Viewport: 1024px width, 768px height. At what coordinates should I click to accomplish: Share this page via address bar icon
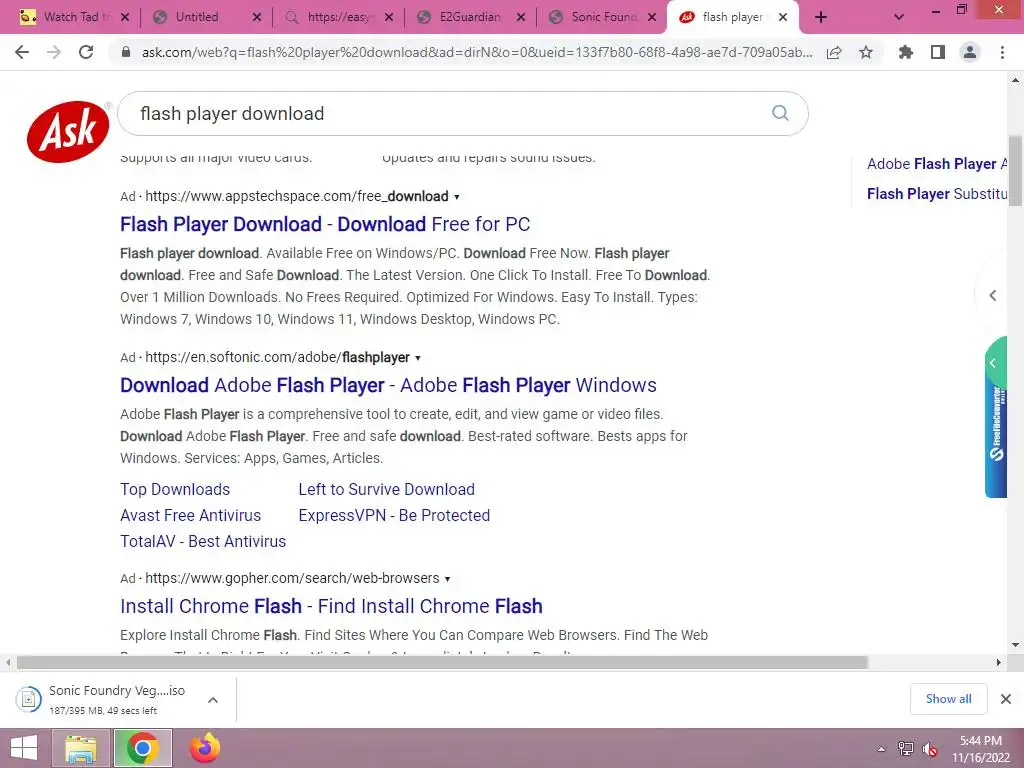tap(834, 52)
